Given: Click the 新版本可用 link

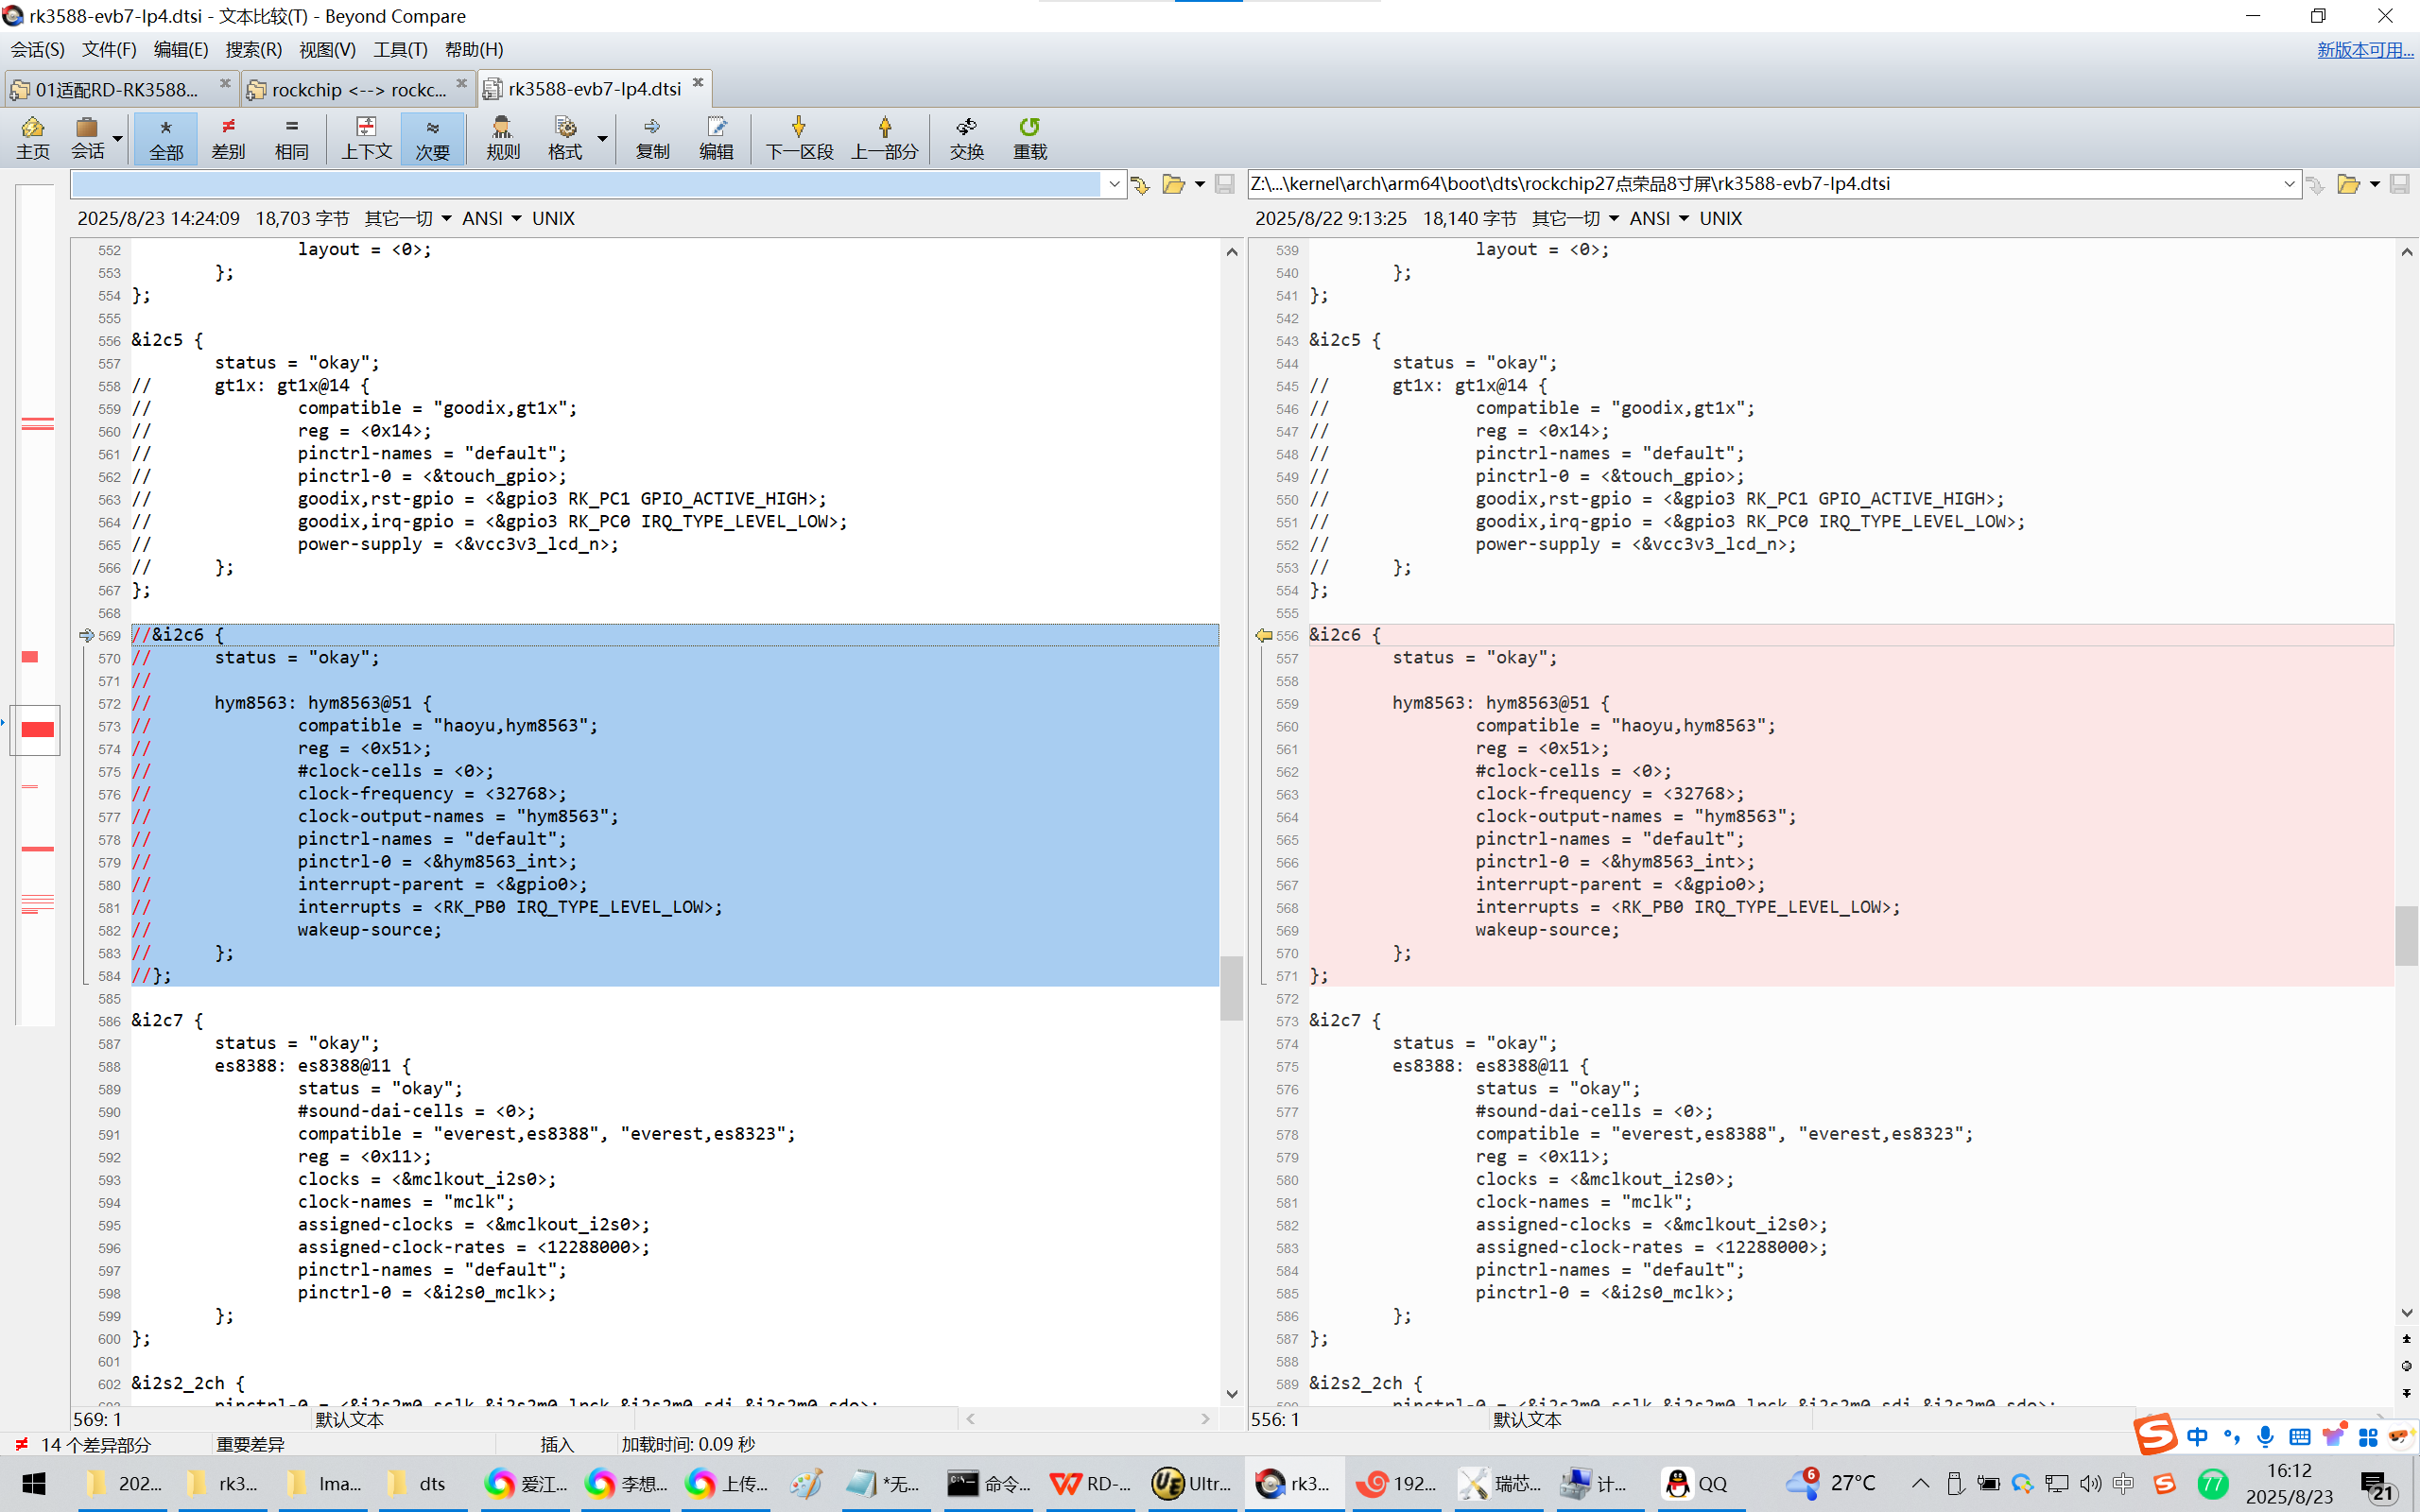Looking at the screenshot, I should (2365, 50).
